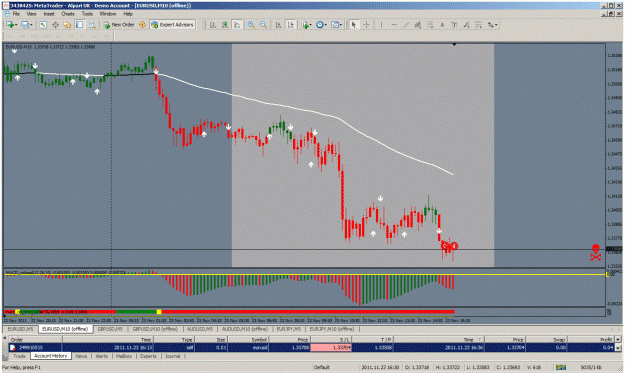Select the Trendline drawing tool
The height and width of the screenshot is (373, 625).
pos(405,25)
